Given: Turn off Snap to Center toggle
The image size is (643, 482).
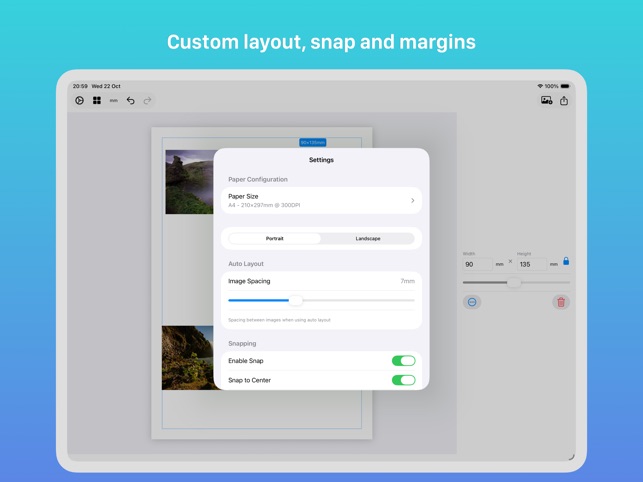Looking at the screenshot, I should click(403, 380).
